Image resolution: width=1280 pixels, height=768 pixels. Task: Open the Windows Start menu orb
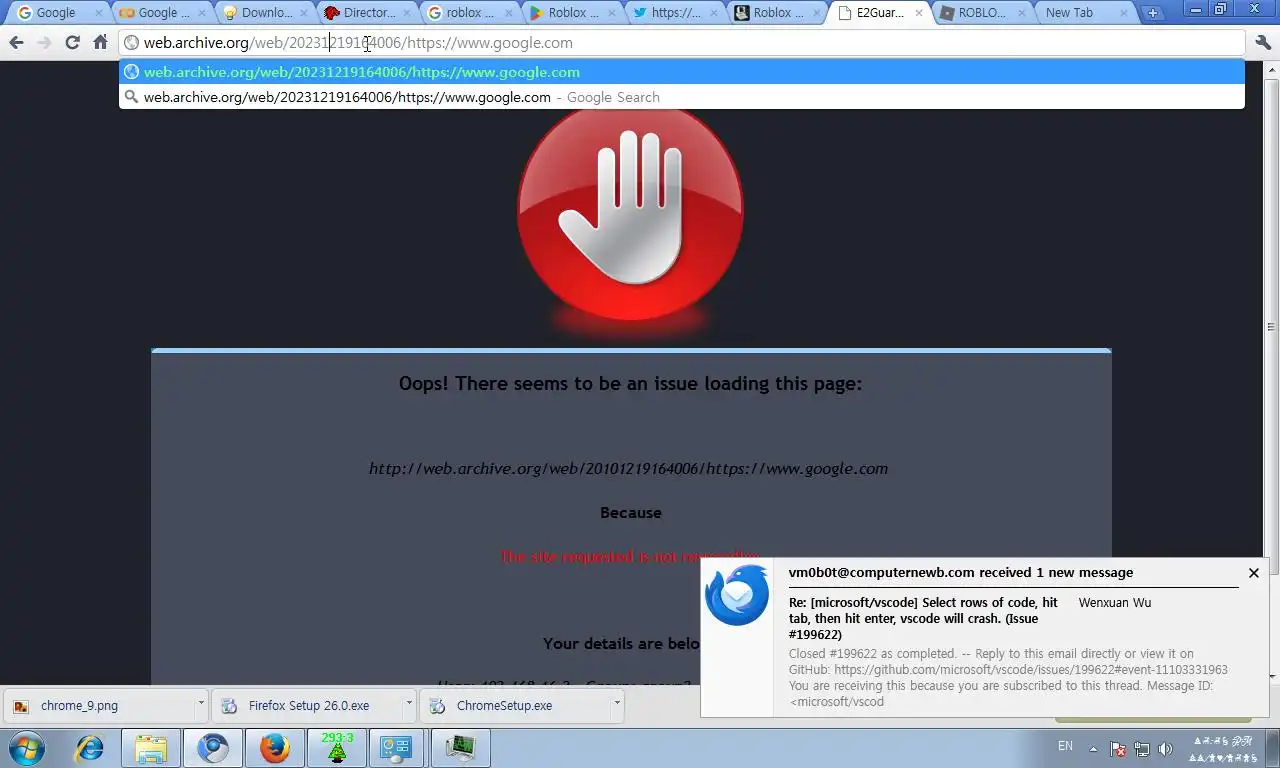click(27, 748)
